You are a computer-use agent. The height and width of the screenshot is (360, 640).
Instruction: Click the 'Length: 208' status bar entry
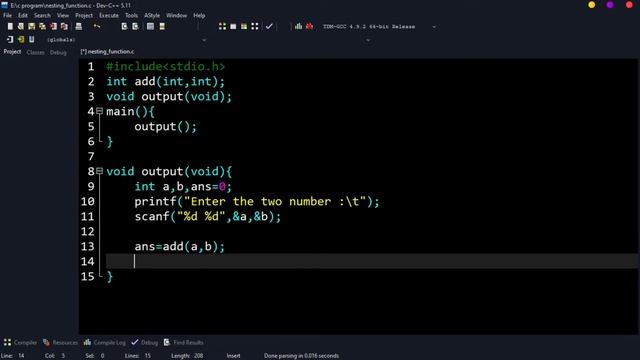point(187,356)
